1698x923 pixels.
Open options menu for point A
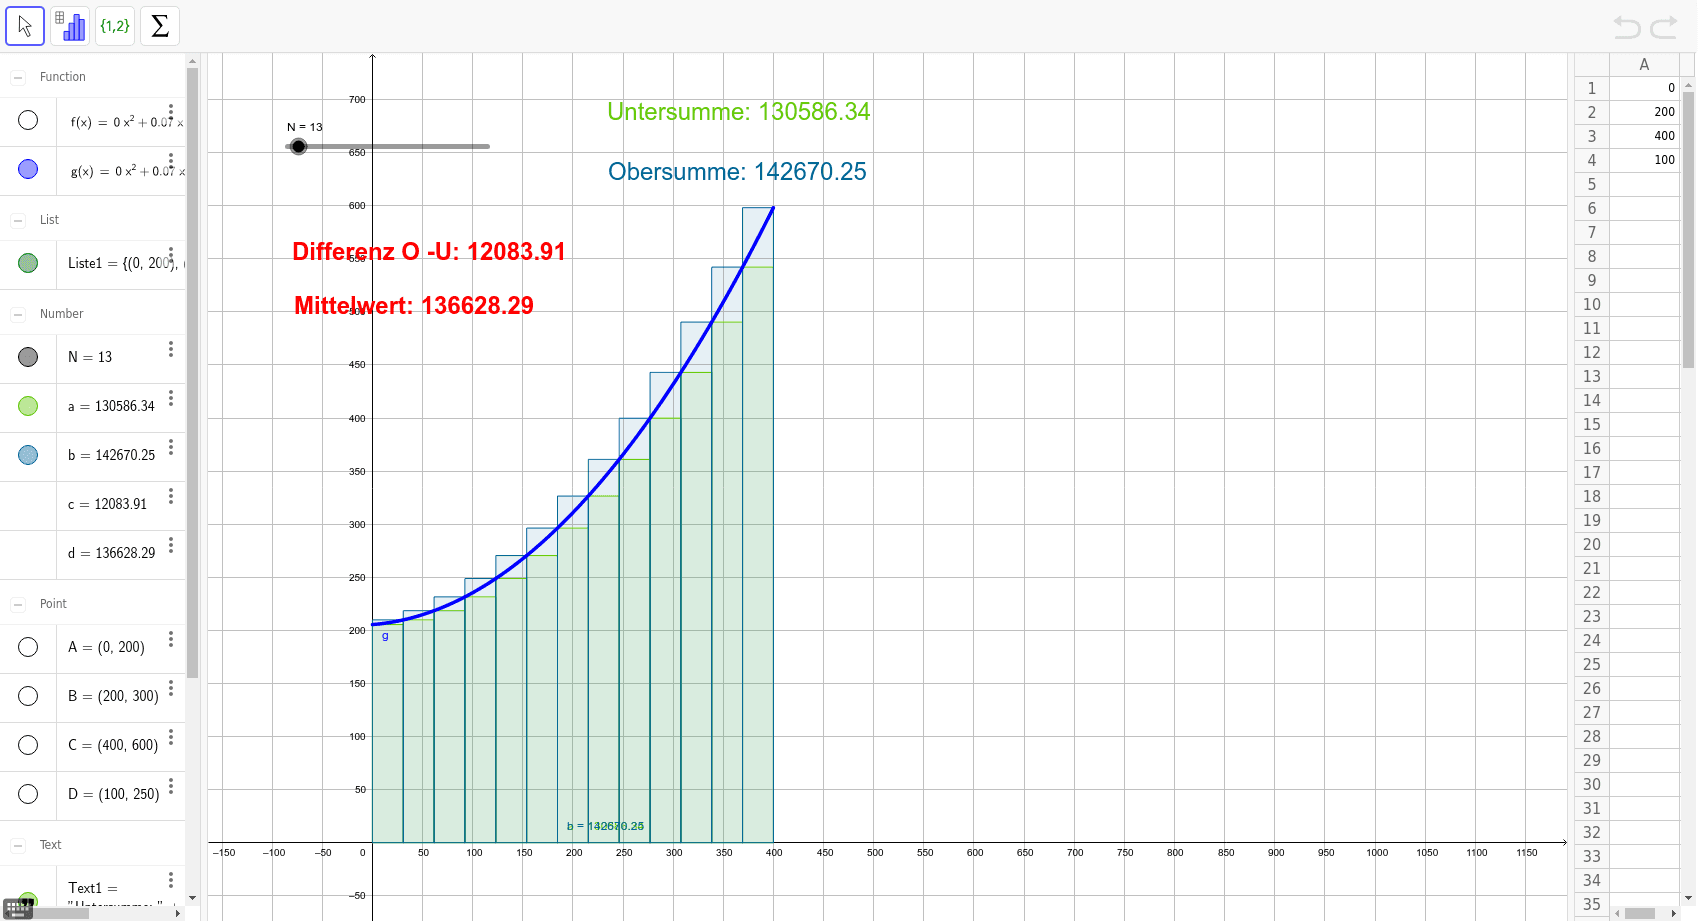click(171, 639)
